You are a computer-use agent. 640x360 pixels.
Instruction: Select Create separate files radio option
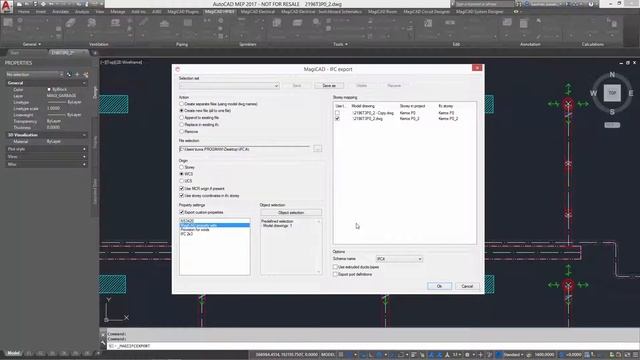click(x=182, y=104)
